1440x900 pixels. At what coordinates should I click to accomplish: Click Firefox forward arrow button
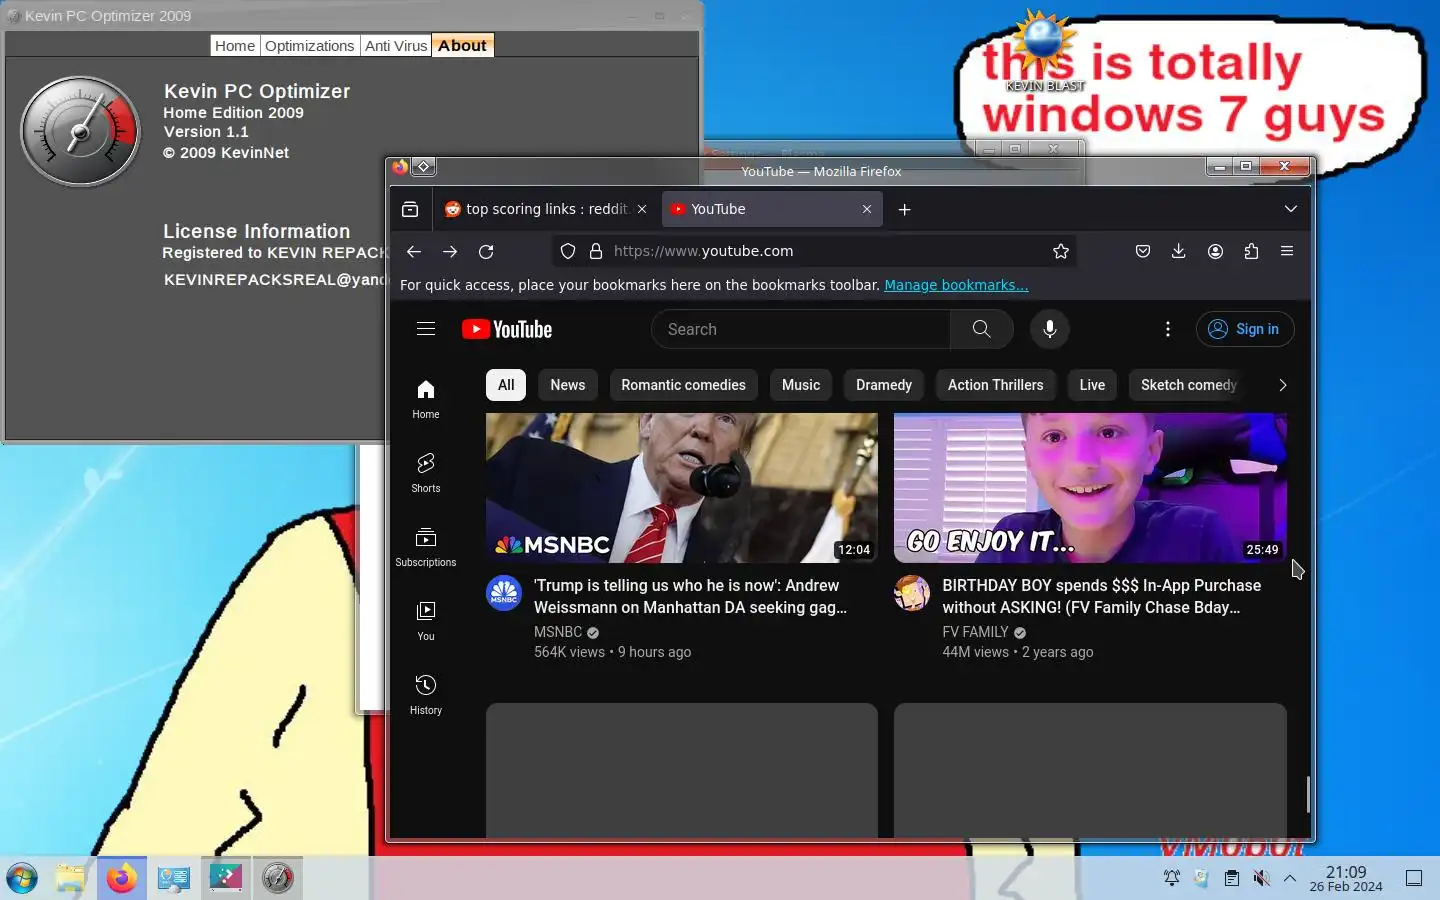coord(450,252)
